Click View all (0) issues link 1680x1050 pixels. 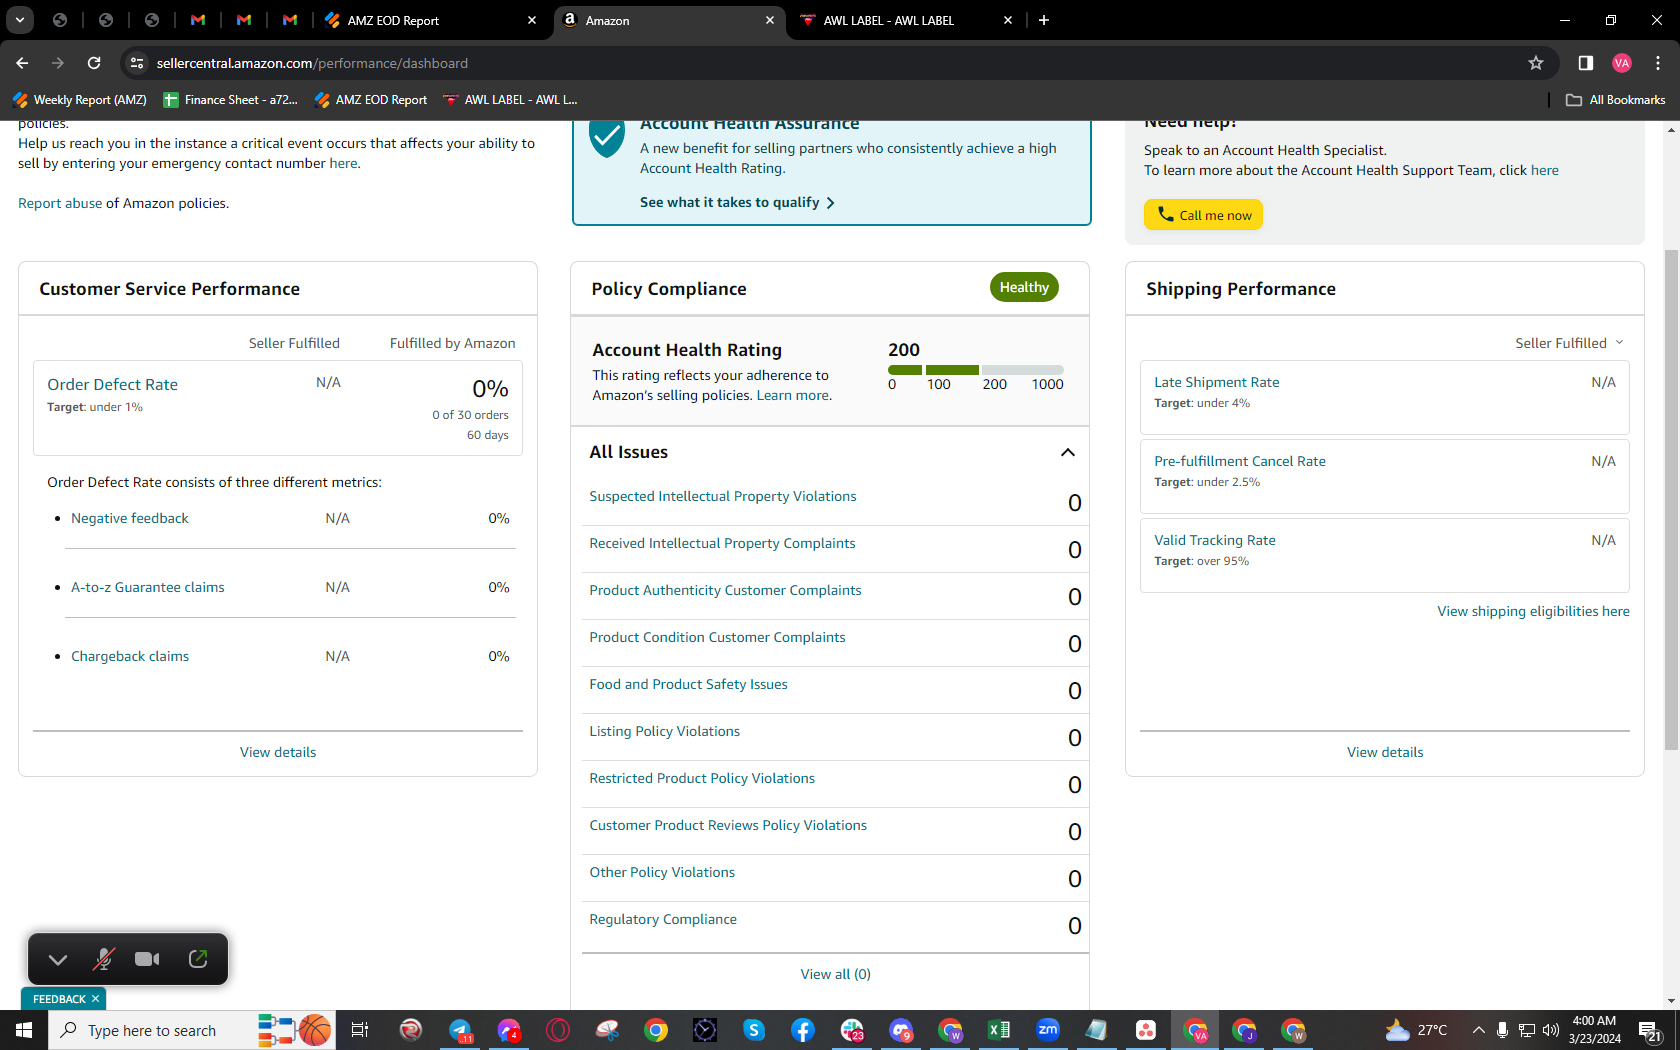click(835, 974)
